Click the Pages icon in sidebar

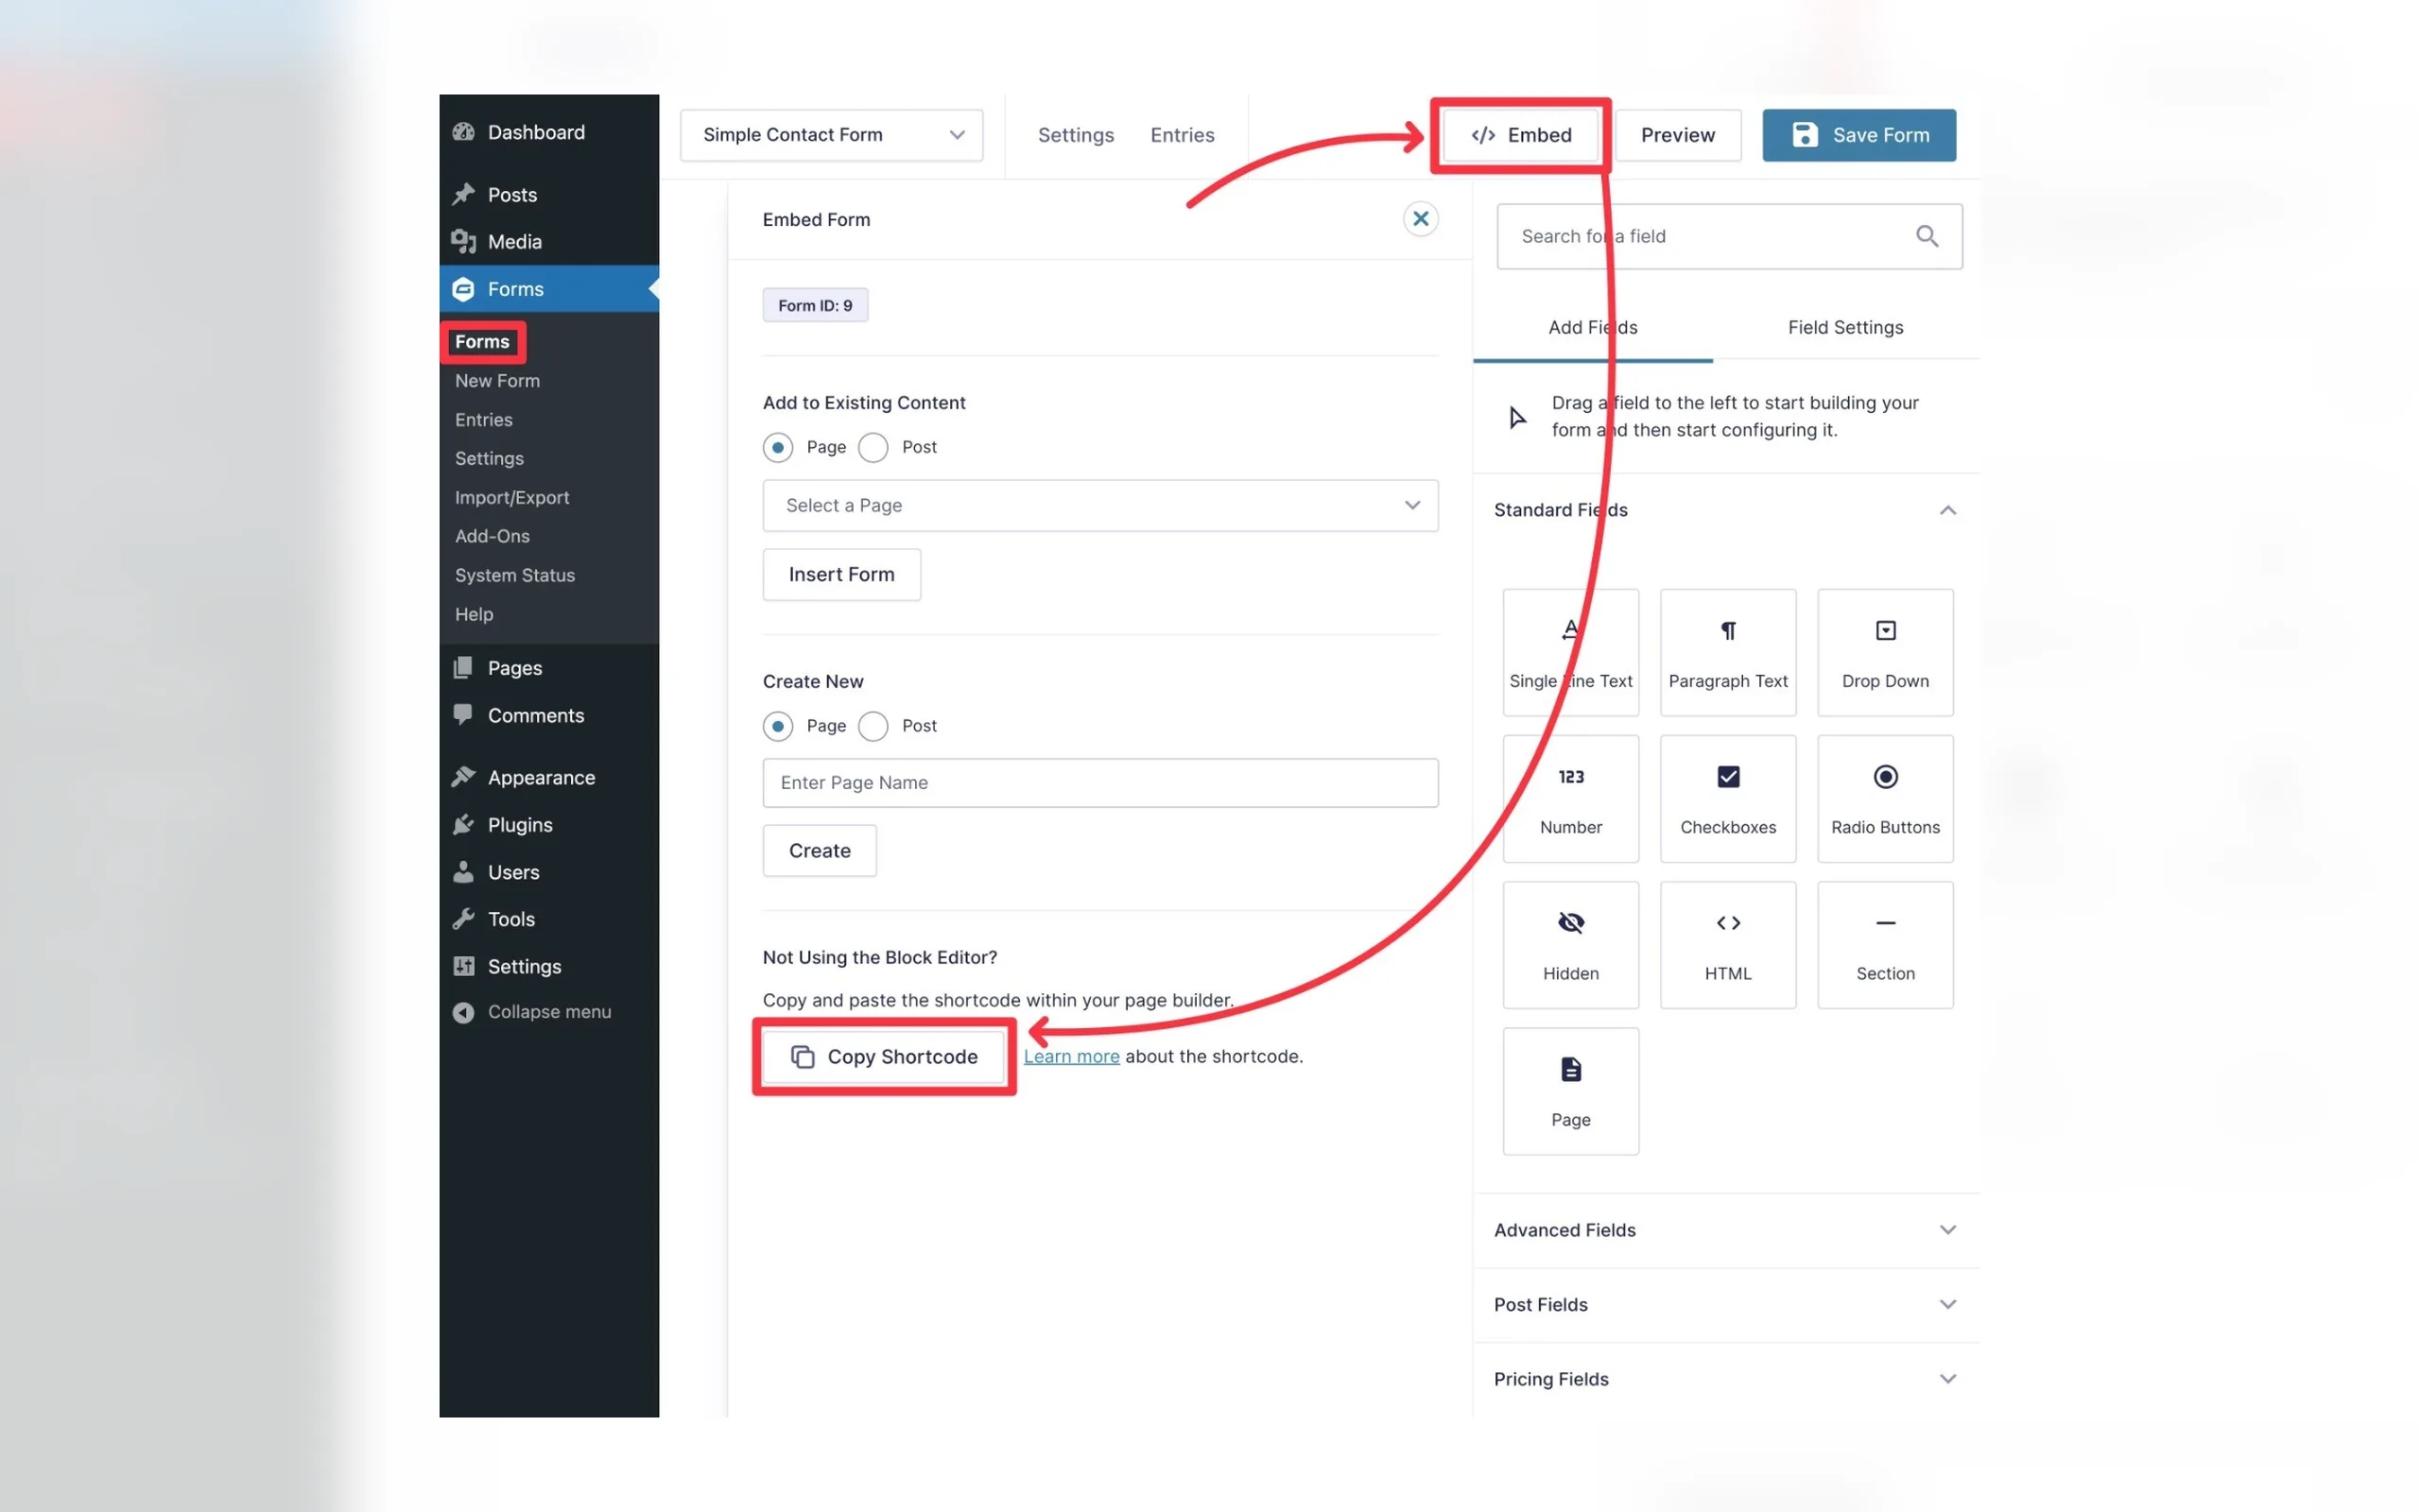(x=463, y=668)
